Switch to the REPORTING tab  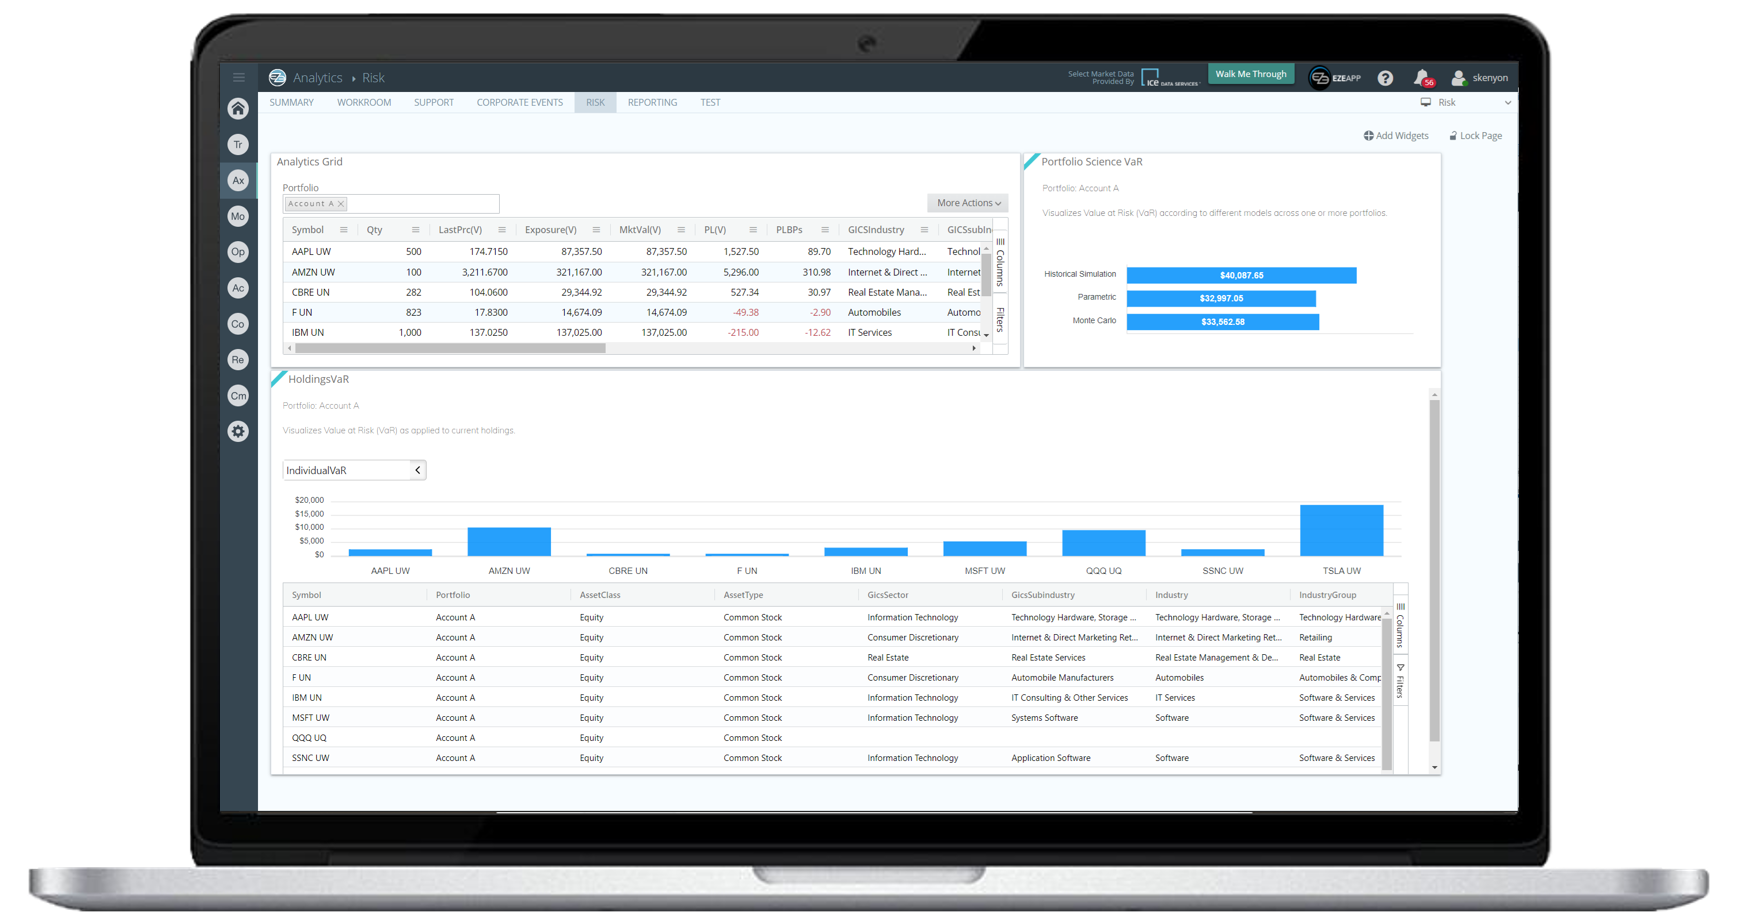point(652,102)
